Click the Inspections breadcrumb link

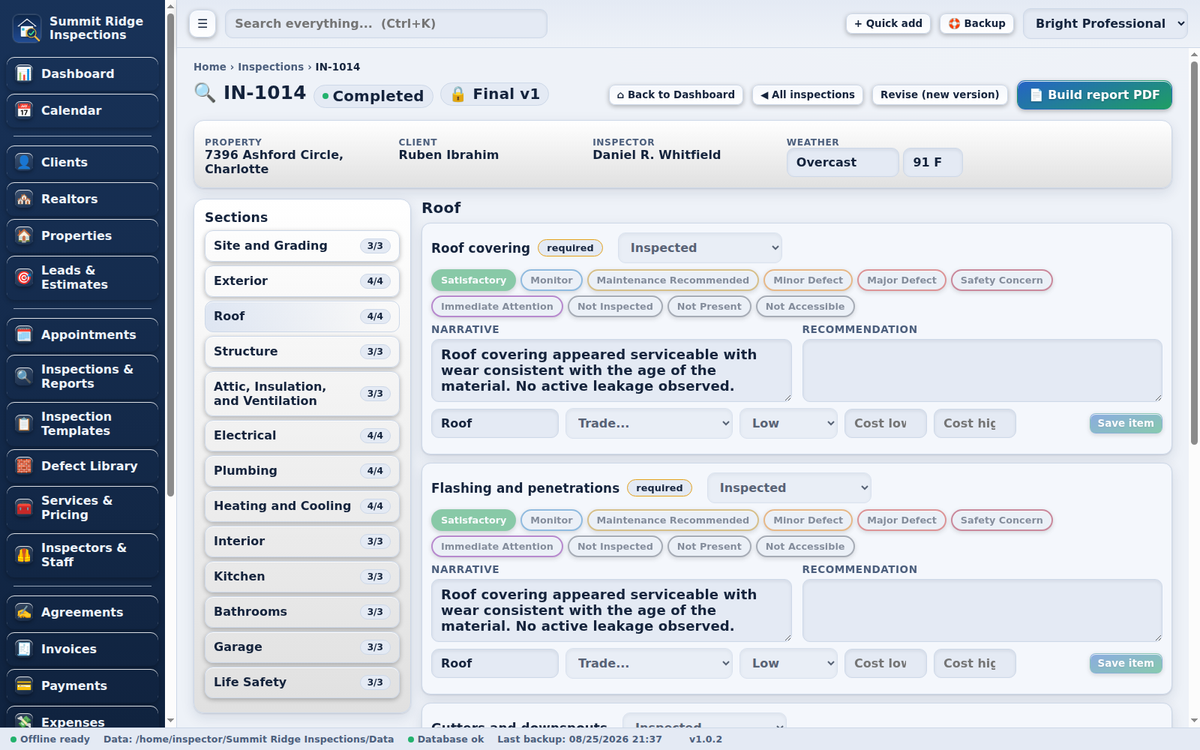(271, 67)
